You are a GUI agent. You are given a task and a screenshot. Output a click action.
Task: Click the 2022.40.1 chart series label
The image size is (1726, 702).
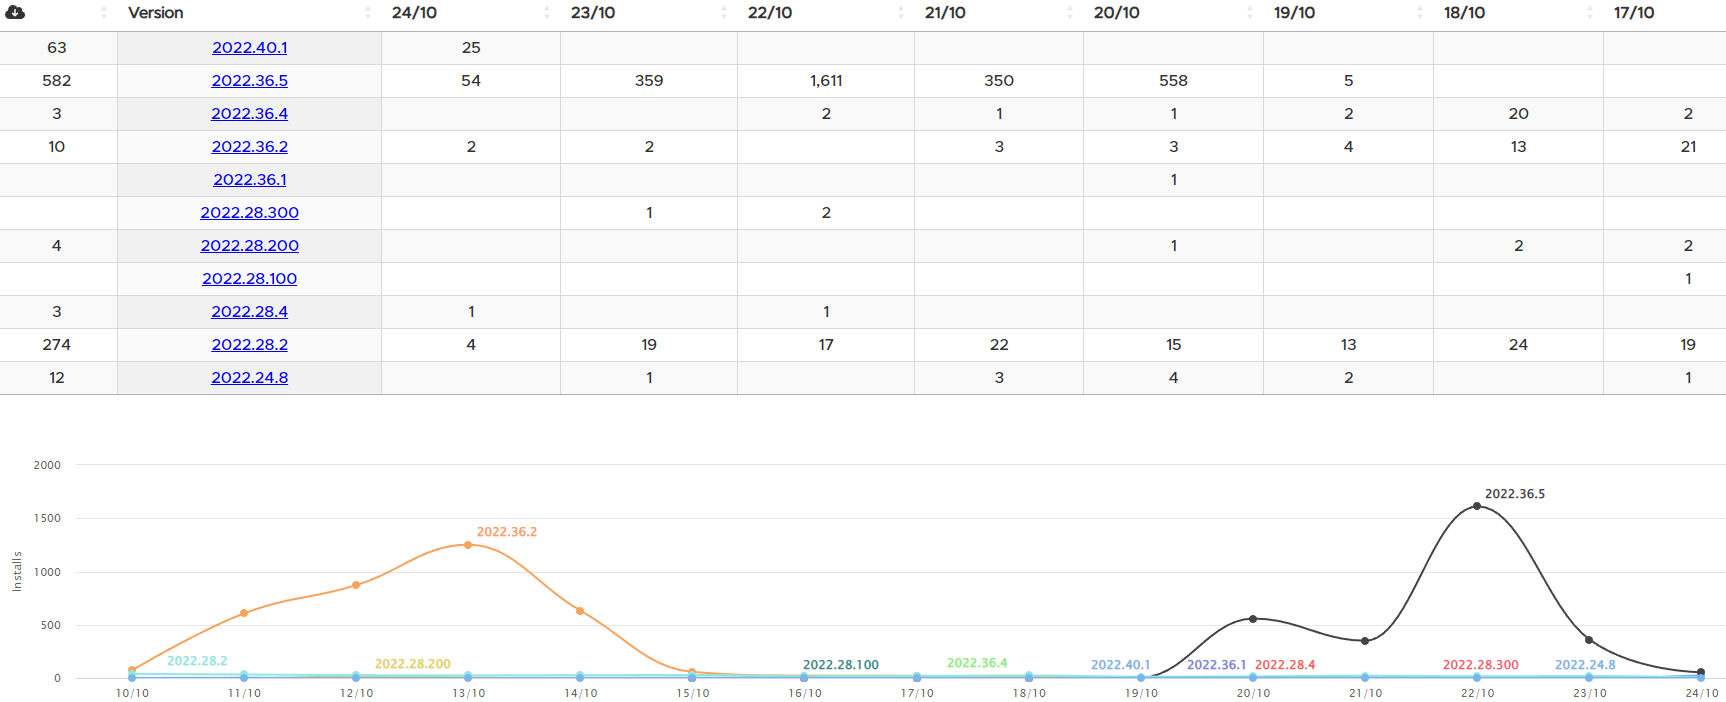click(1120, 665)
